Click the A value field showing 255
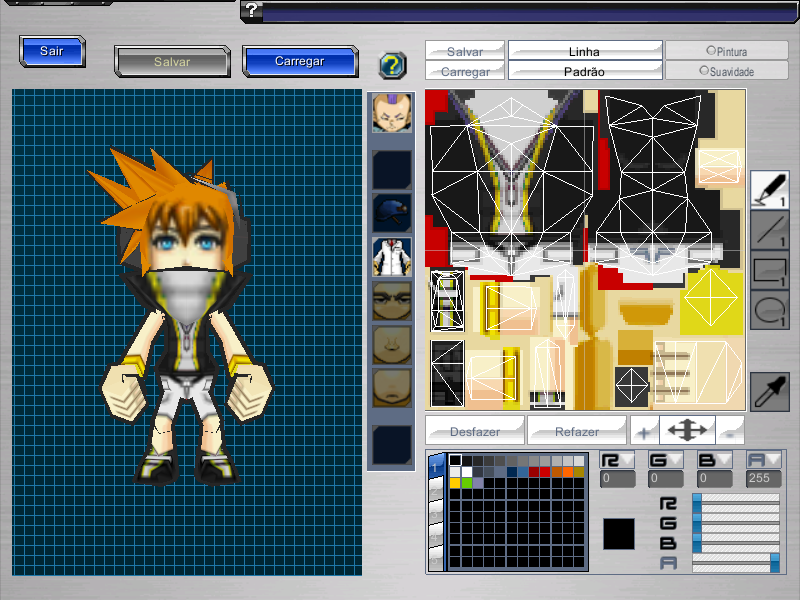Image resolution: width=800 pixels, height=600 pixels. (763, 479)
